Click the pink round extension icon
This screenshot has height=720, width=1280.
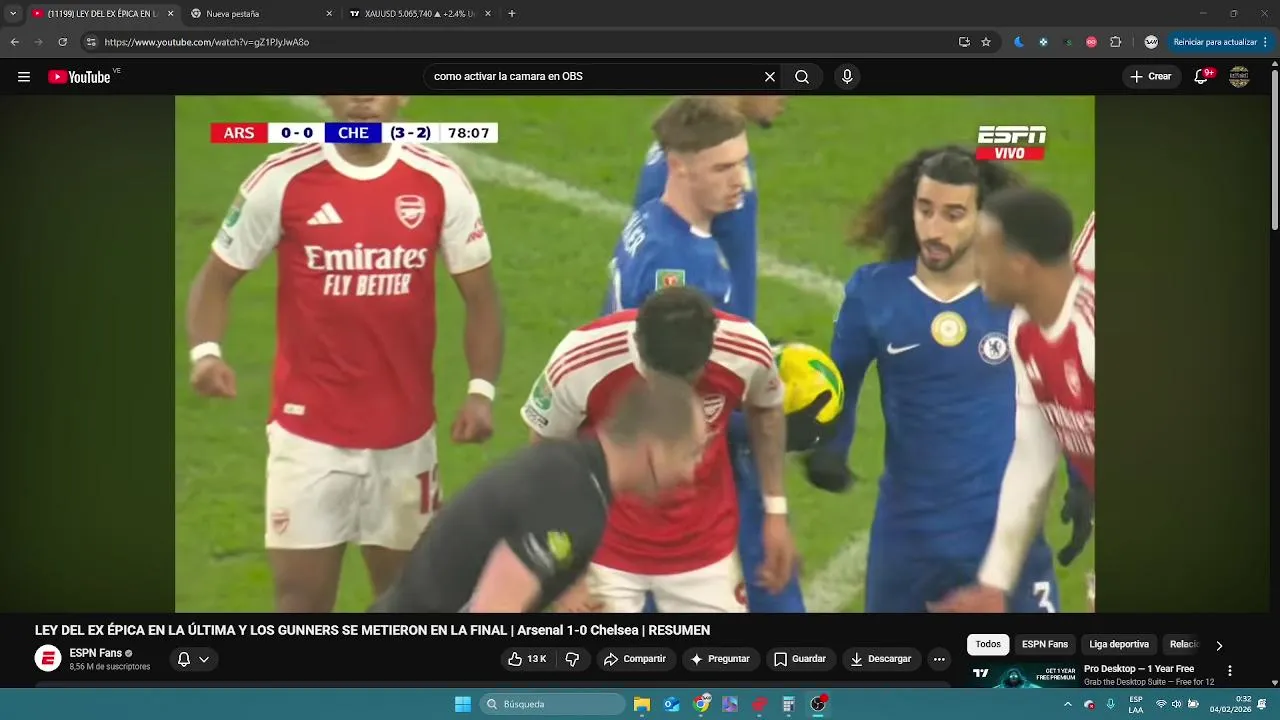(1091, 42)
